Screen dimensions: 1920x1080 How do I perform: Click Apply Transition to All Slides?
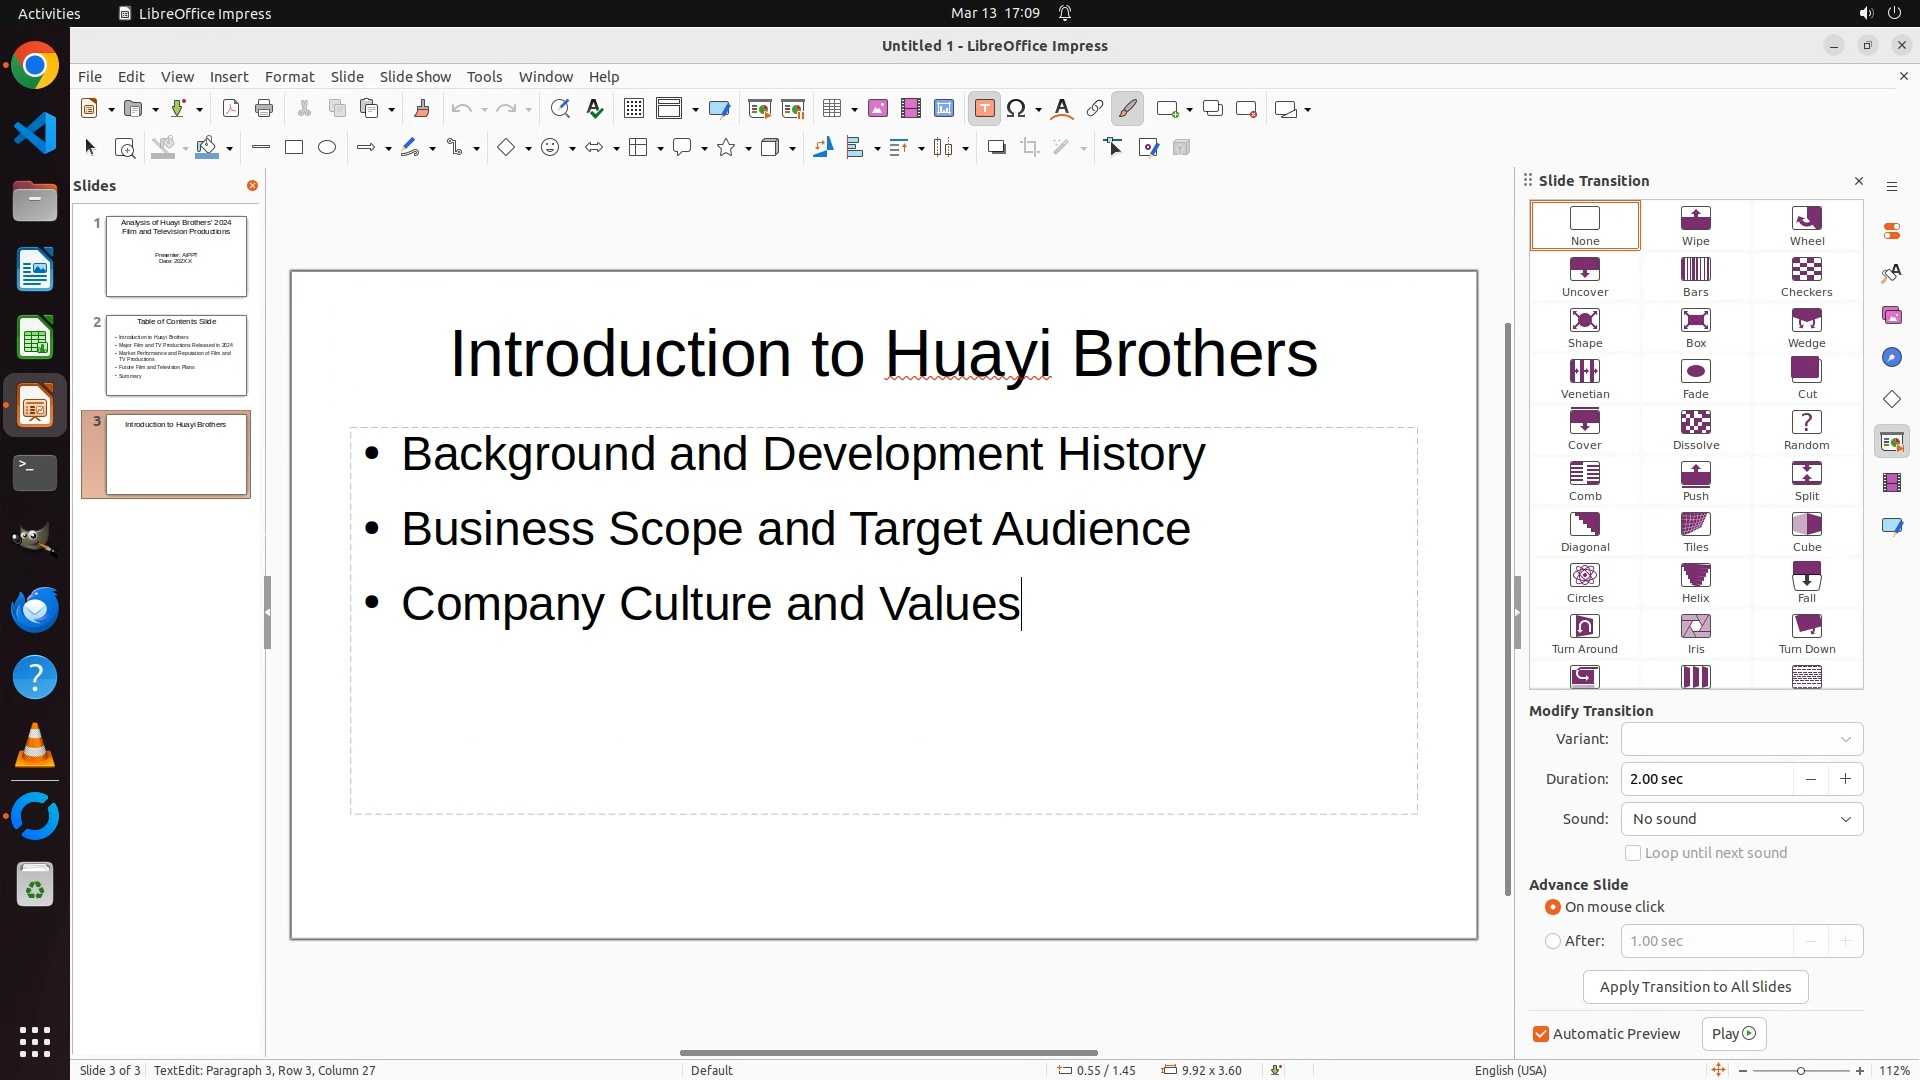(1695, 987)
